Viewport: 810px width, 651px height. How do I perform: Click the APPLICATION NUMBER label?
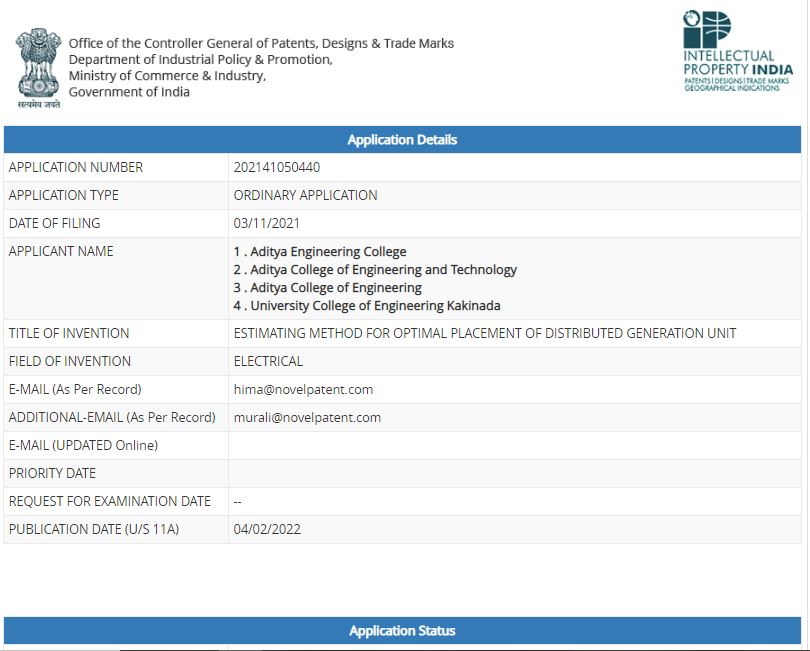[76, 167]
